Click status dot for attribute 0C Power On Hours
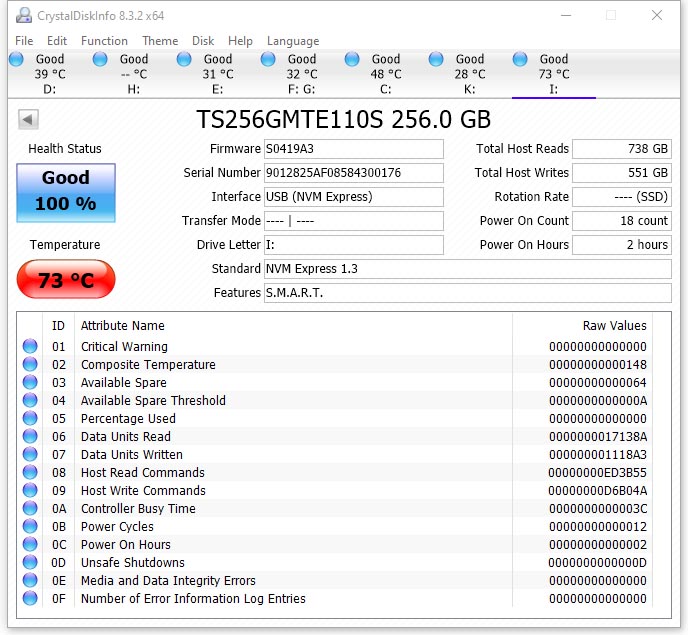Viewport: 688px width, 635px height. (x=30, y=544)
